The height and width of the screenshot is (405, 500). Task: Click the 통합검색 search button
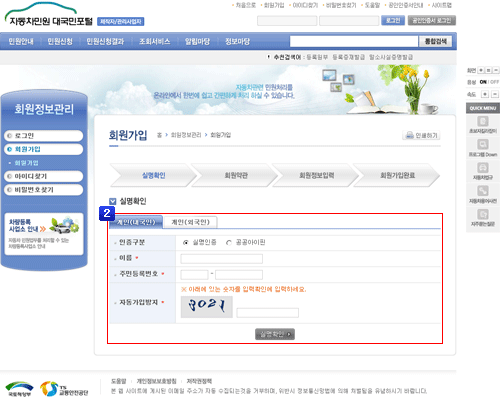coord(435,41)
